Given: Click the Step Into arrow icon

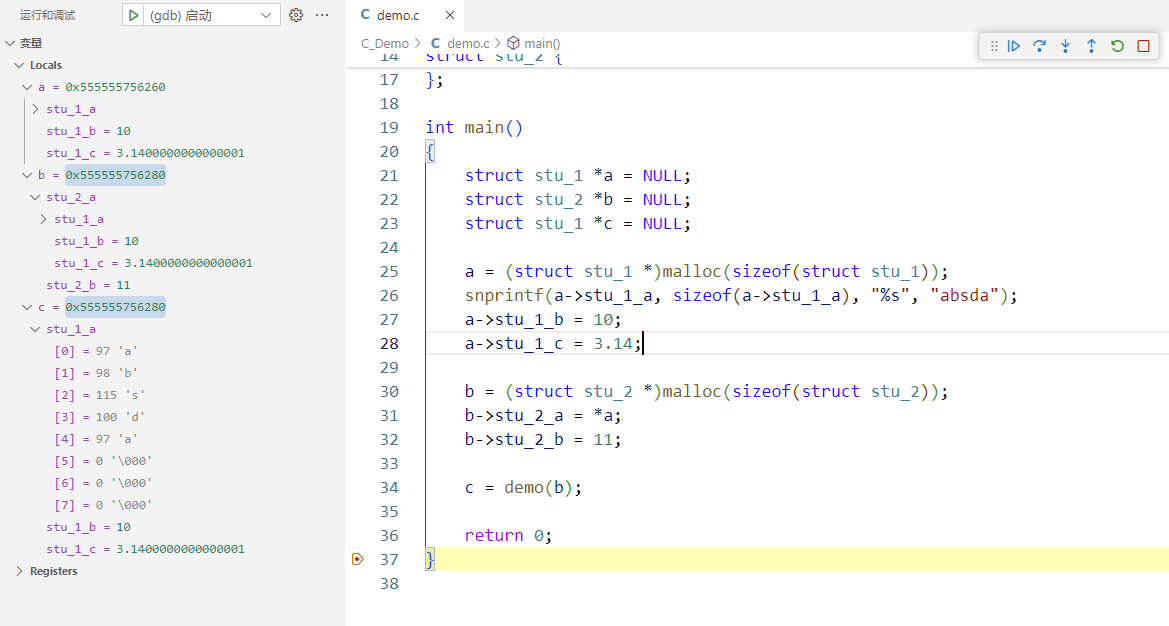Looking at the screenshot, I should [1066, 46].
